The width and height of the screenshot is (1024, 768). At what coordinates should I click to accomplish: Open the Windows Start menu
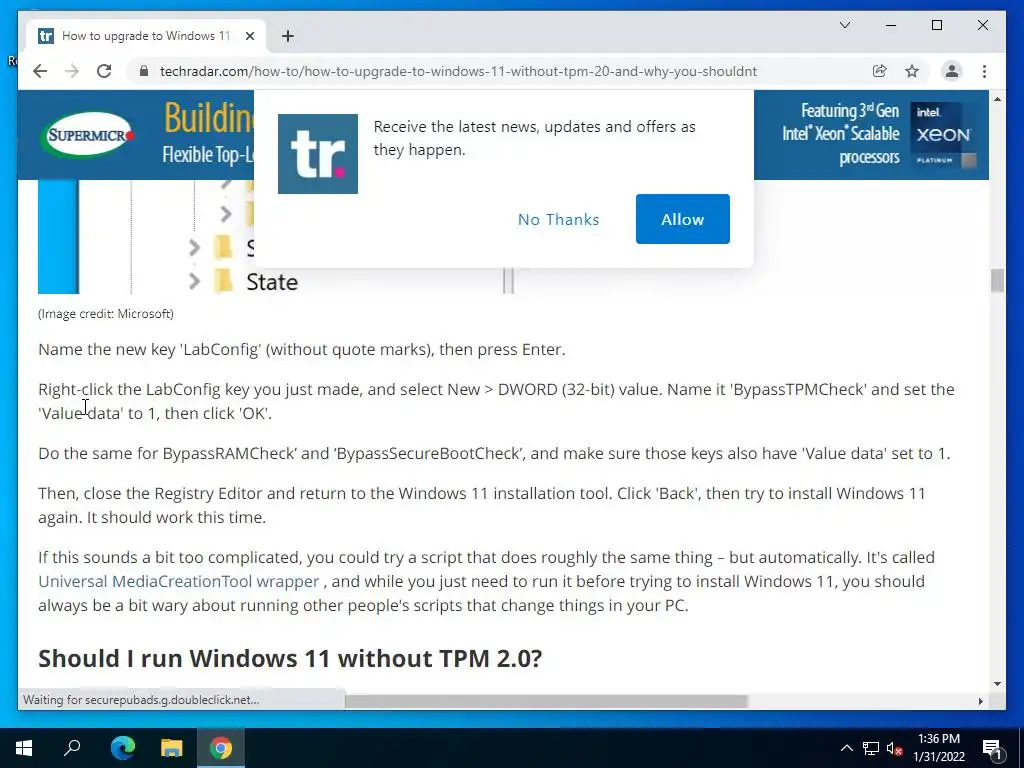tap(24, 748)
